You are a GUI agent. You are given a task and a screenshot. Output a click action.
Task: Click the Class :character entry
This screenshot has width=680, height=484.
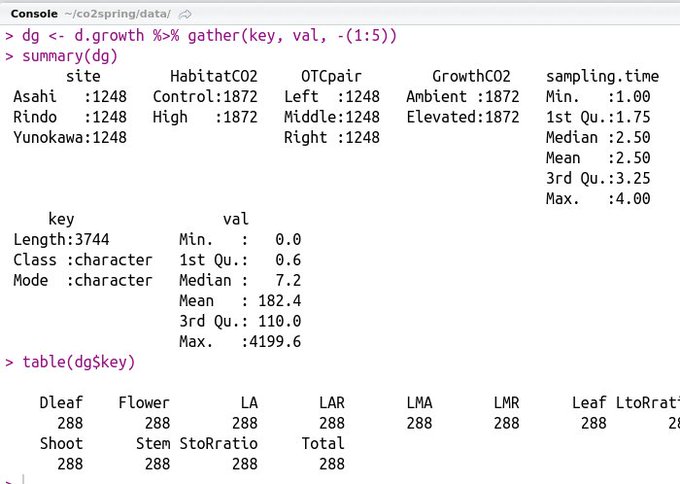[x=83, y=259]
